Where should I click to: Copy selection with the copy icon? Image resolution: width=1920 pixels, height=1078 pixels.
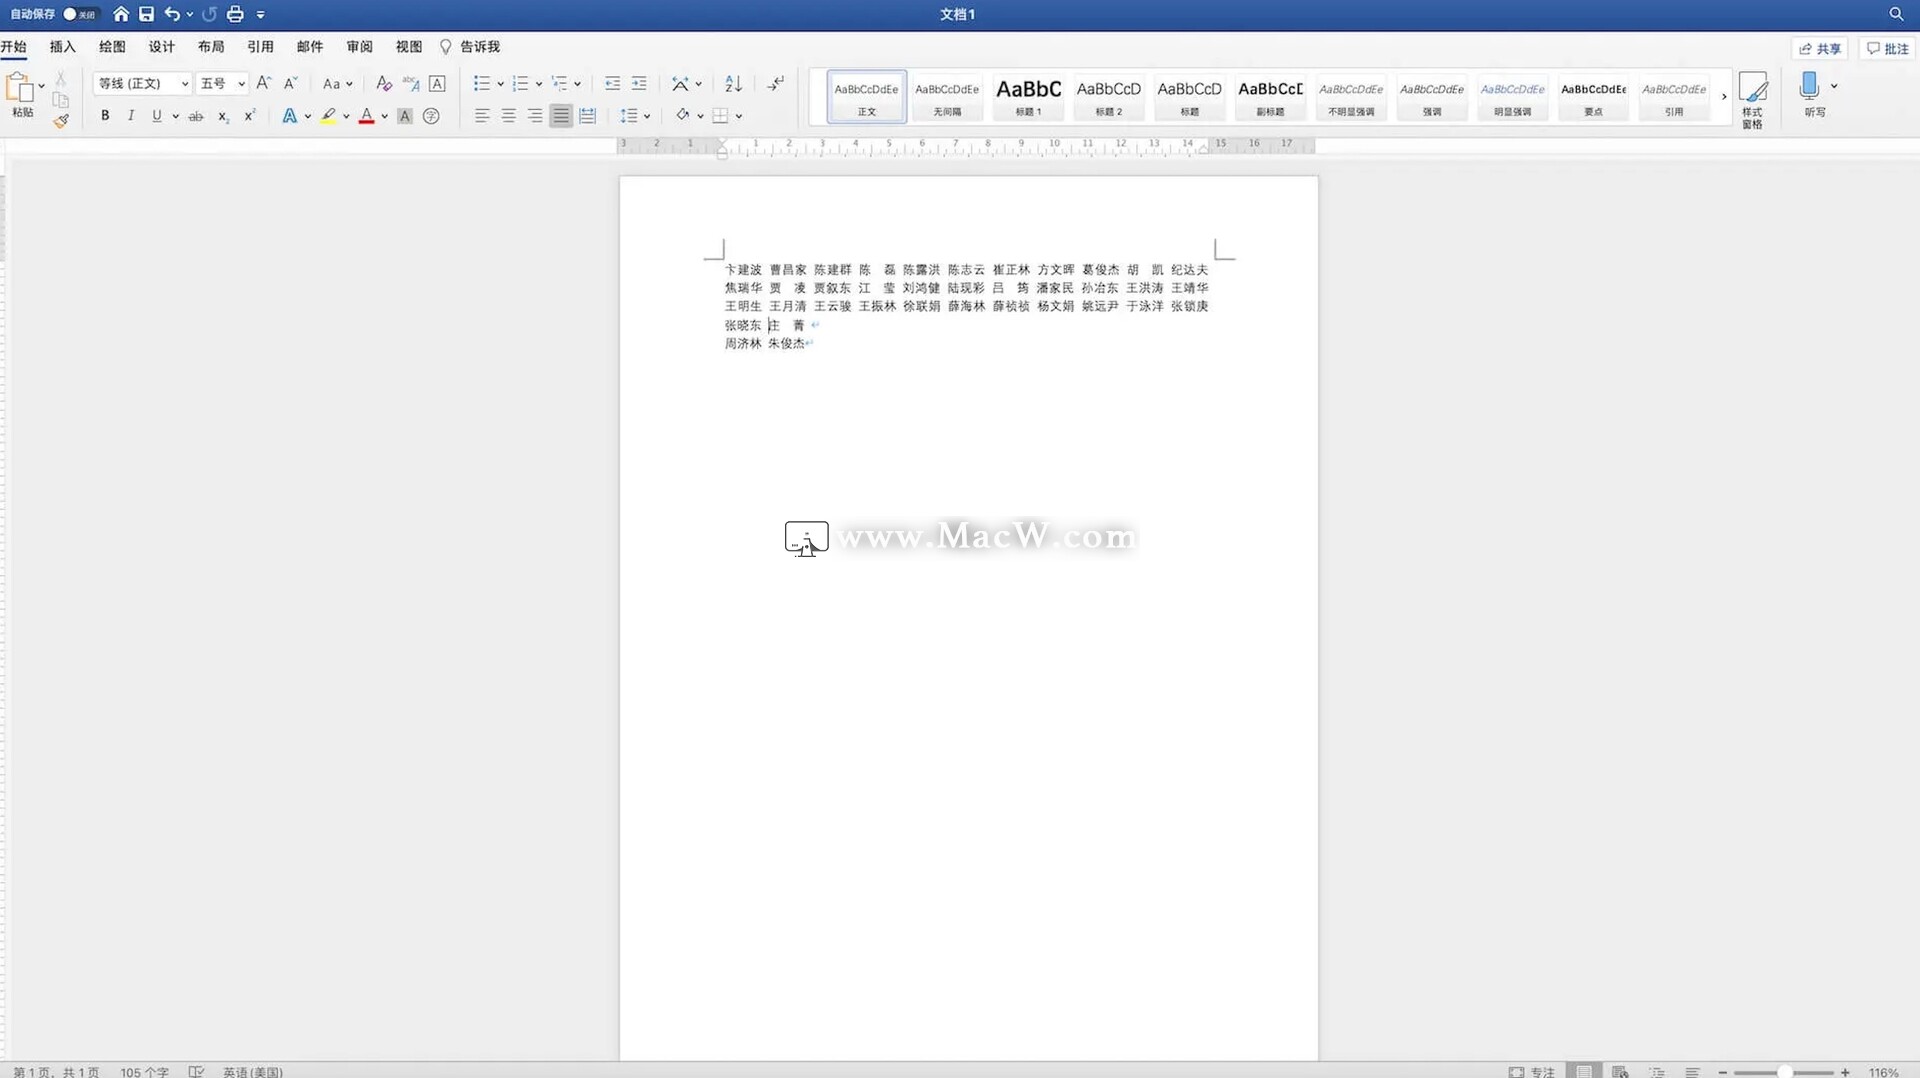coord(61,100)
